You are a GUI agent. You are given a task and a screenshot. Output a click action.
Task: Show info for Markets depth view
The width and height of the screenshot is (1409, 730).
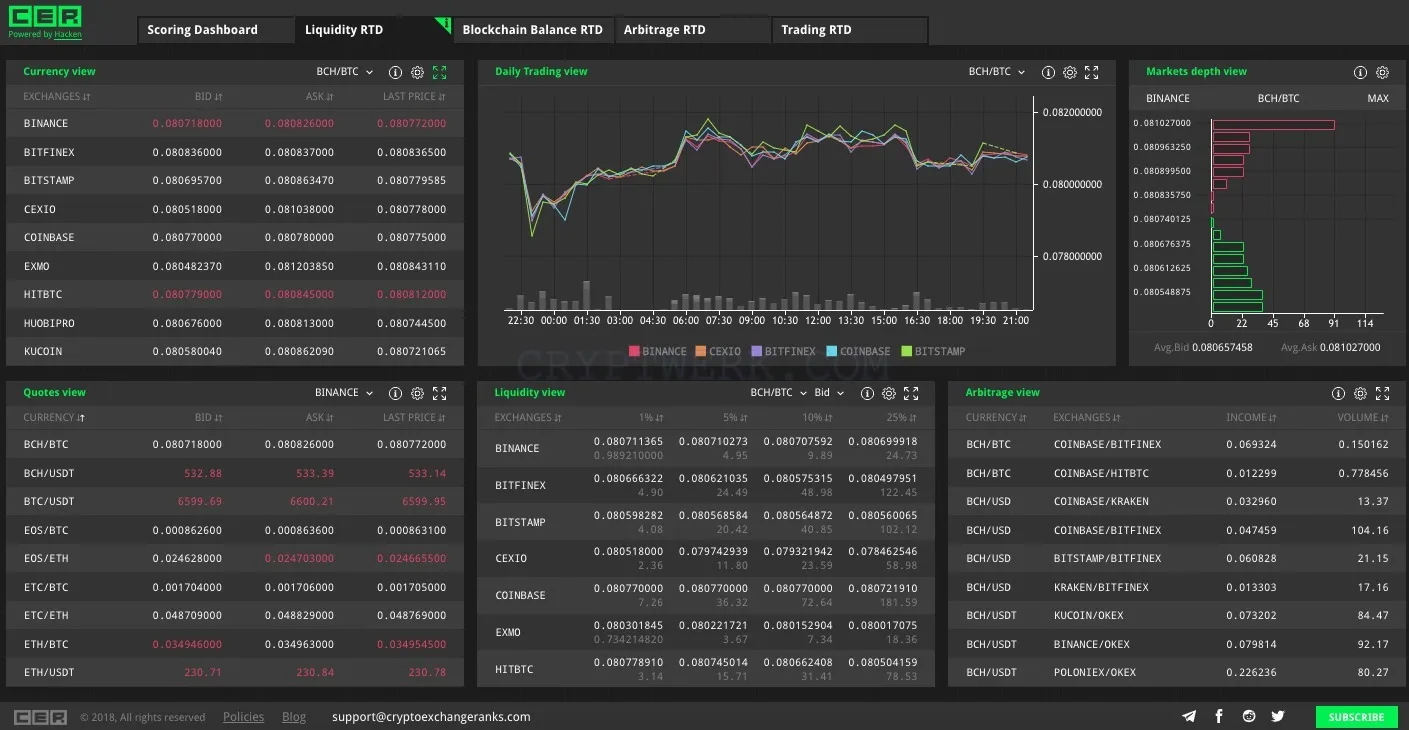[1360, 72]
